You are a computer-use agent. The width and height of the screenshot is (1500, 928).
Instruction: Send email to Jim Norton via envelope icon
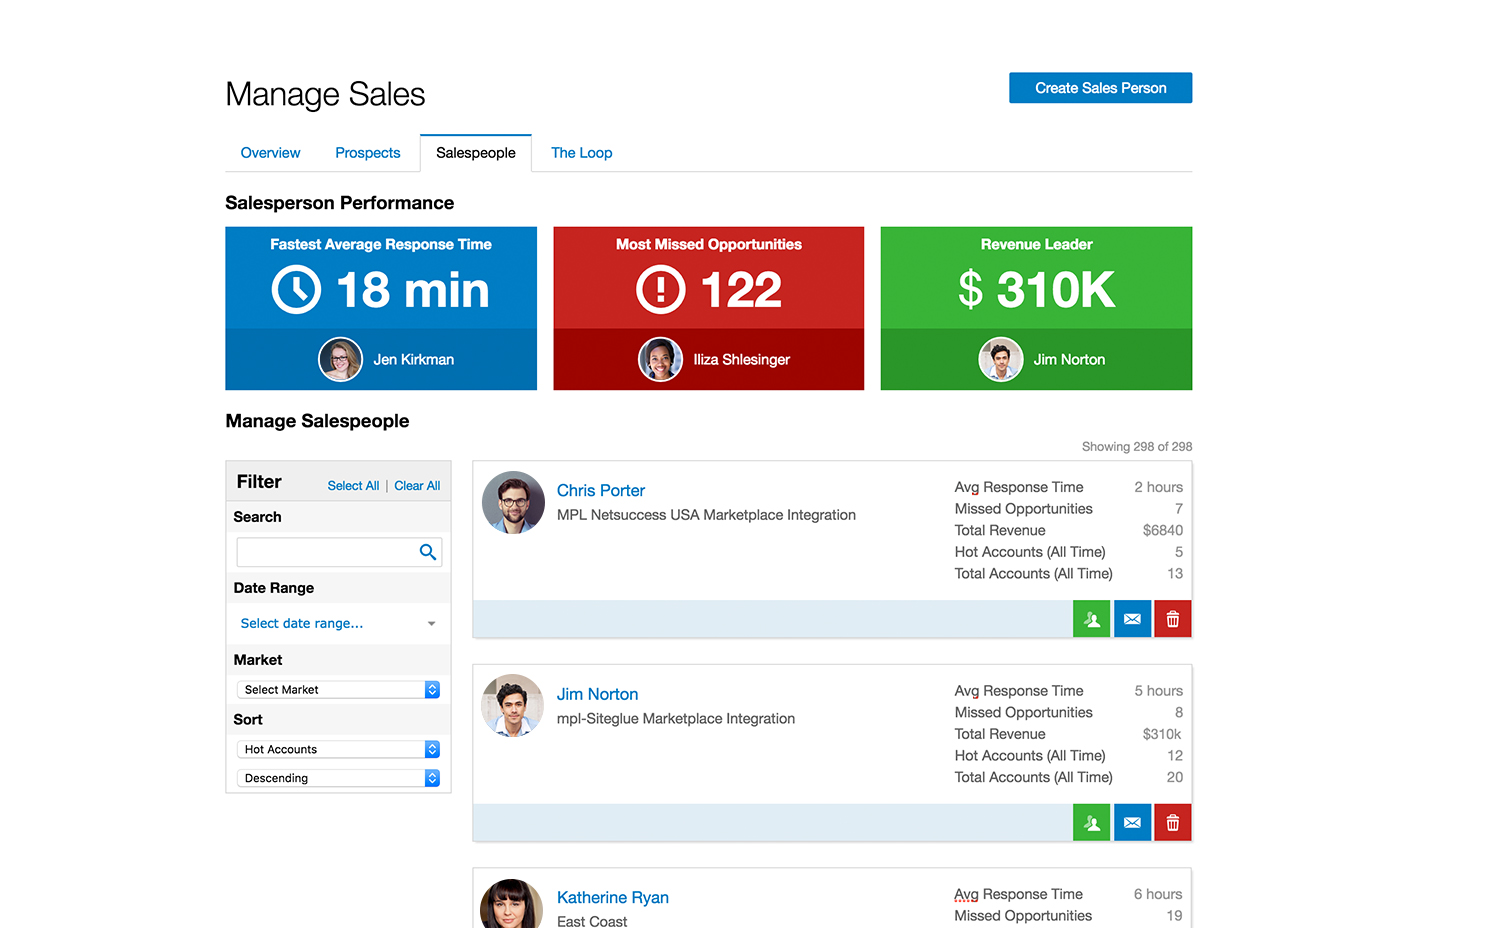1132,823
